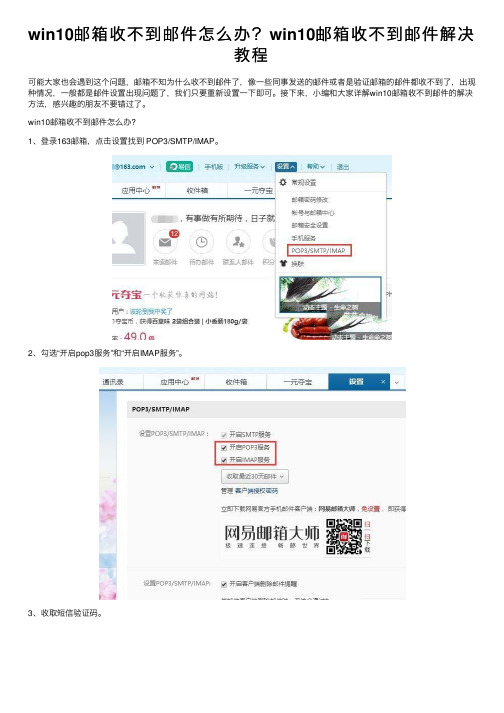Uncheck the 开启IMAP服务 checkbox
The width and height of the screenshot is (504, 713).
click(x=224, y=460)
